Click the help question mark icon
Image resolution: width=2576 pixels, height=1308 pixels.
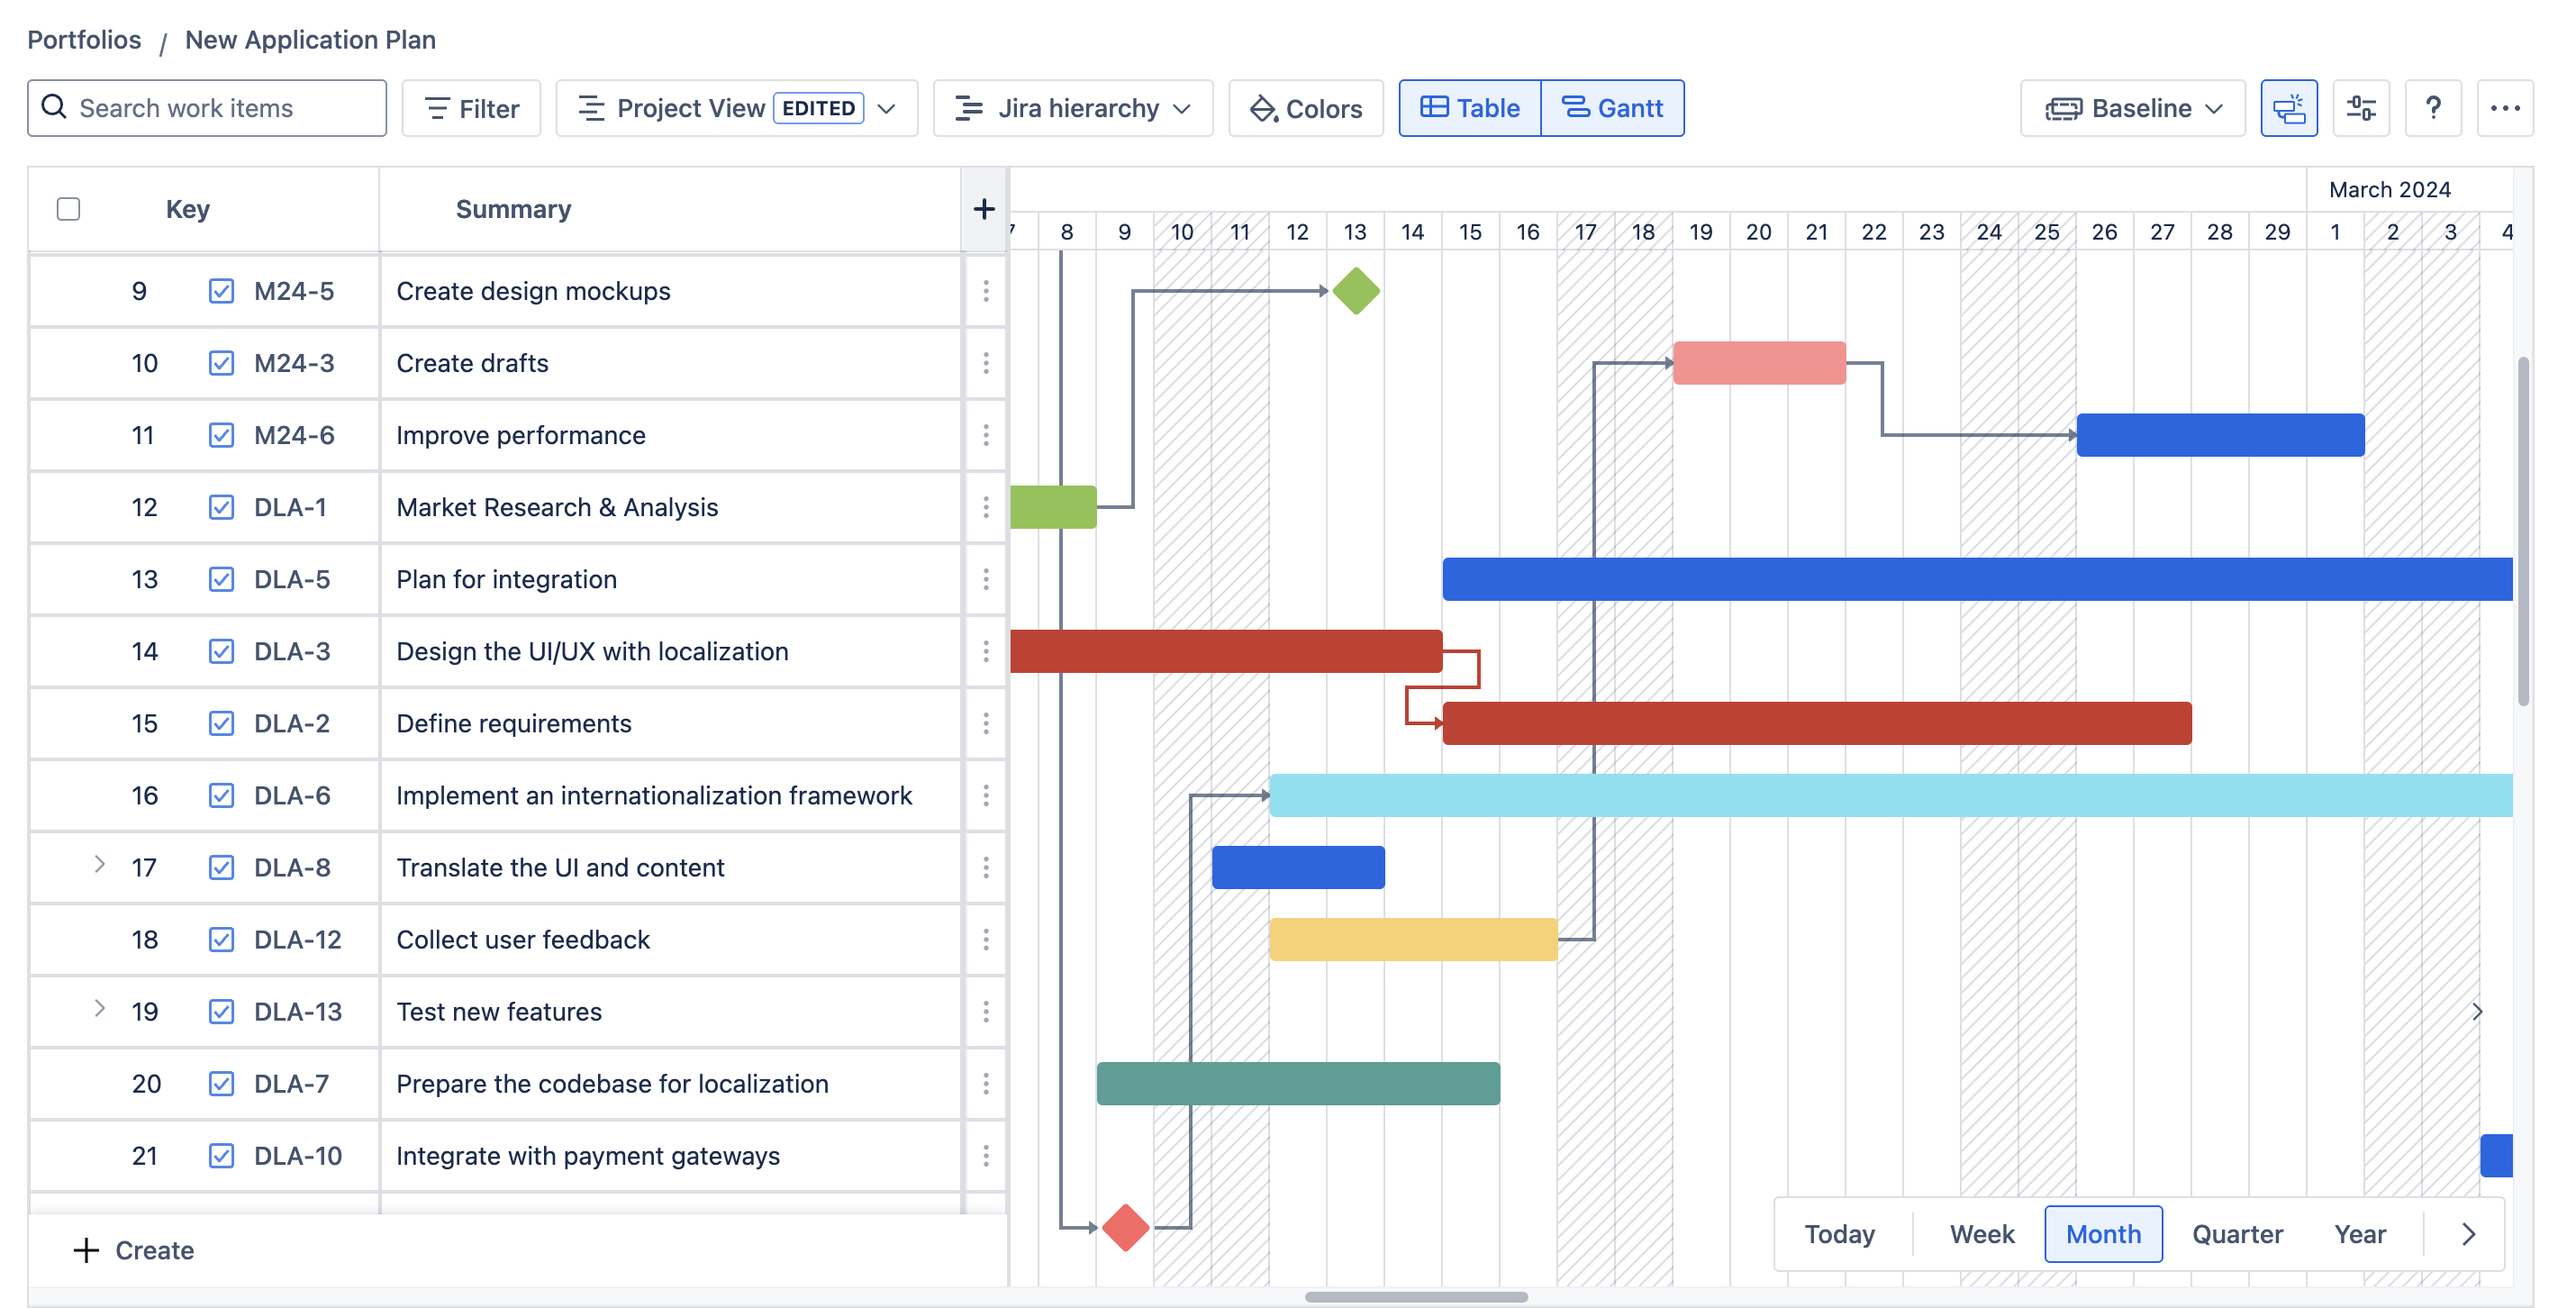2432,108
